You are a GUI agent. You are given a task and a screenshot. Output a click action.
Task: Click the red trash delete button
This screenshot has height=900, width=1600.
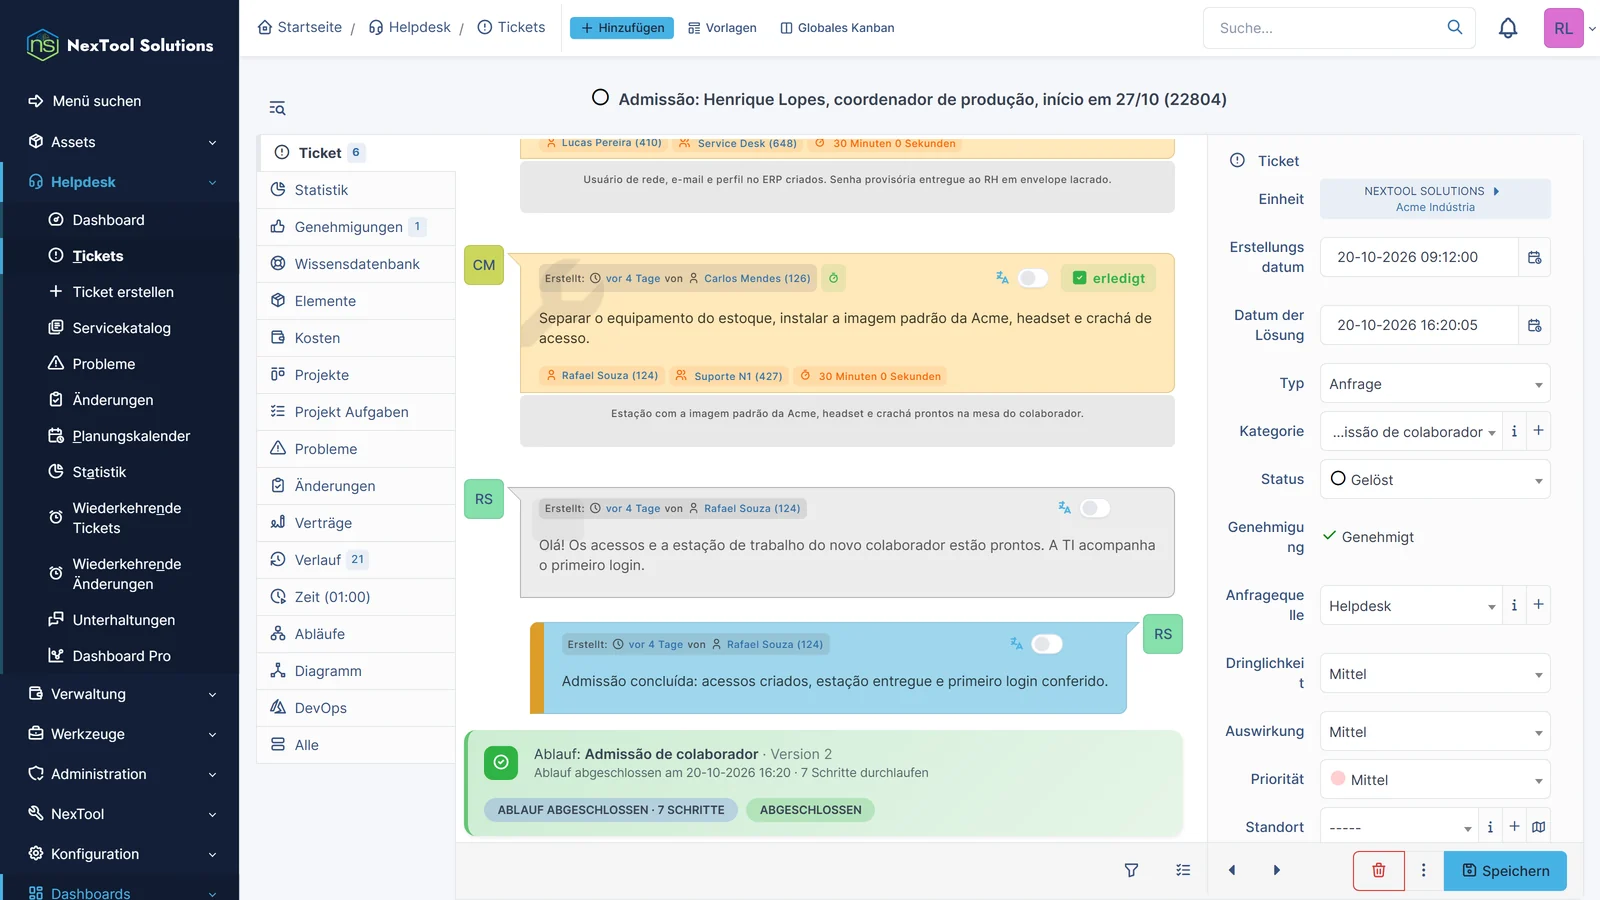[x=1379, y=871]
